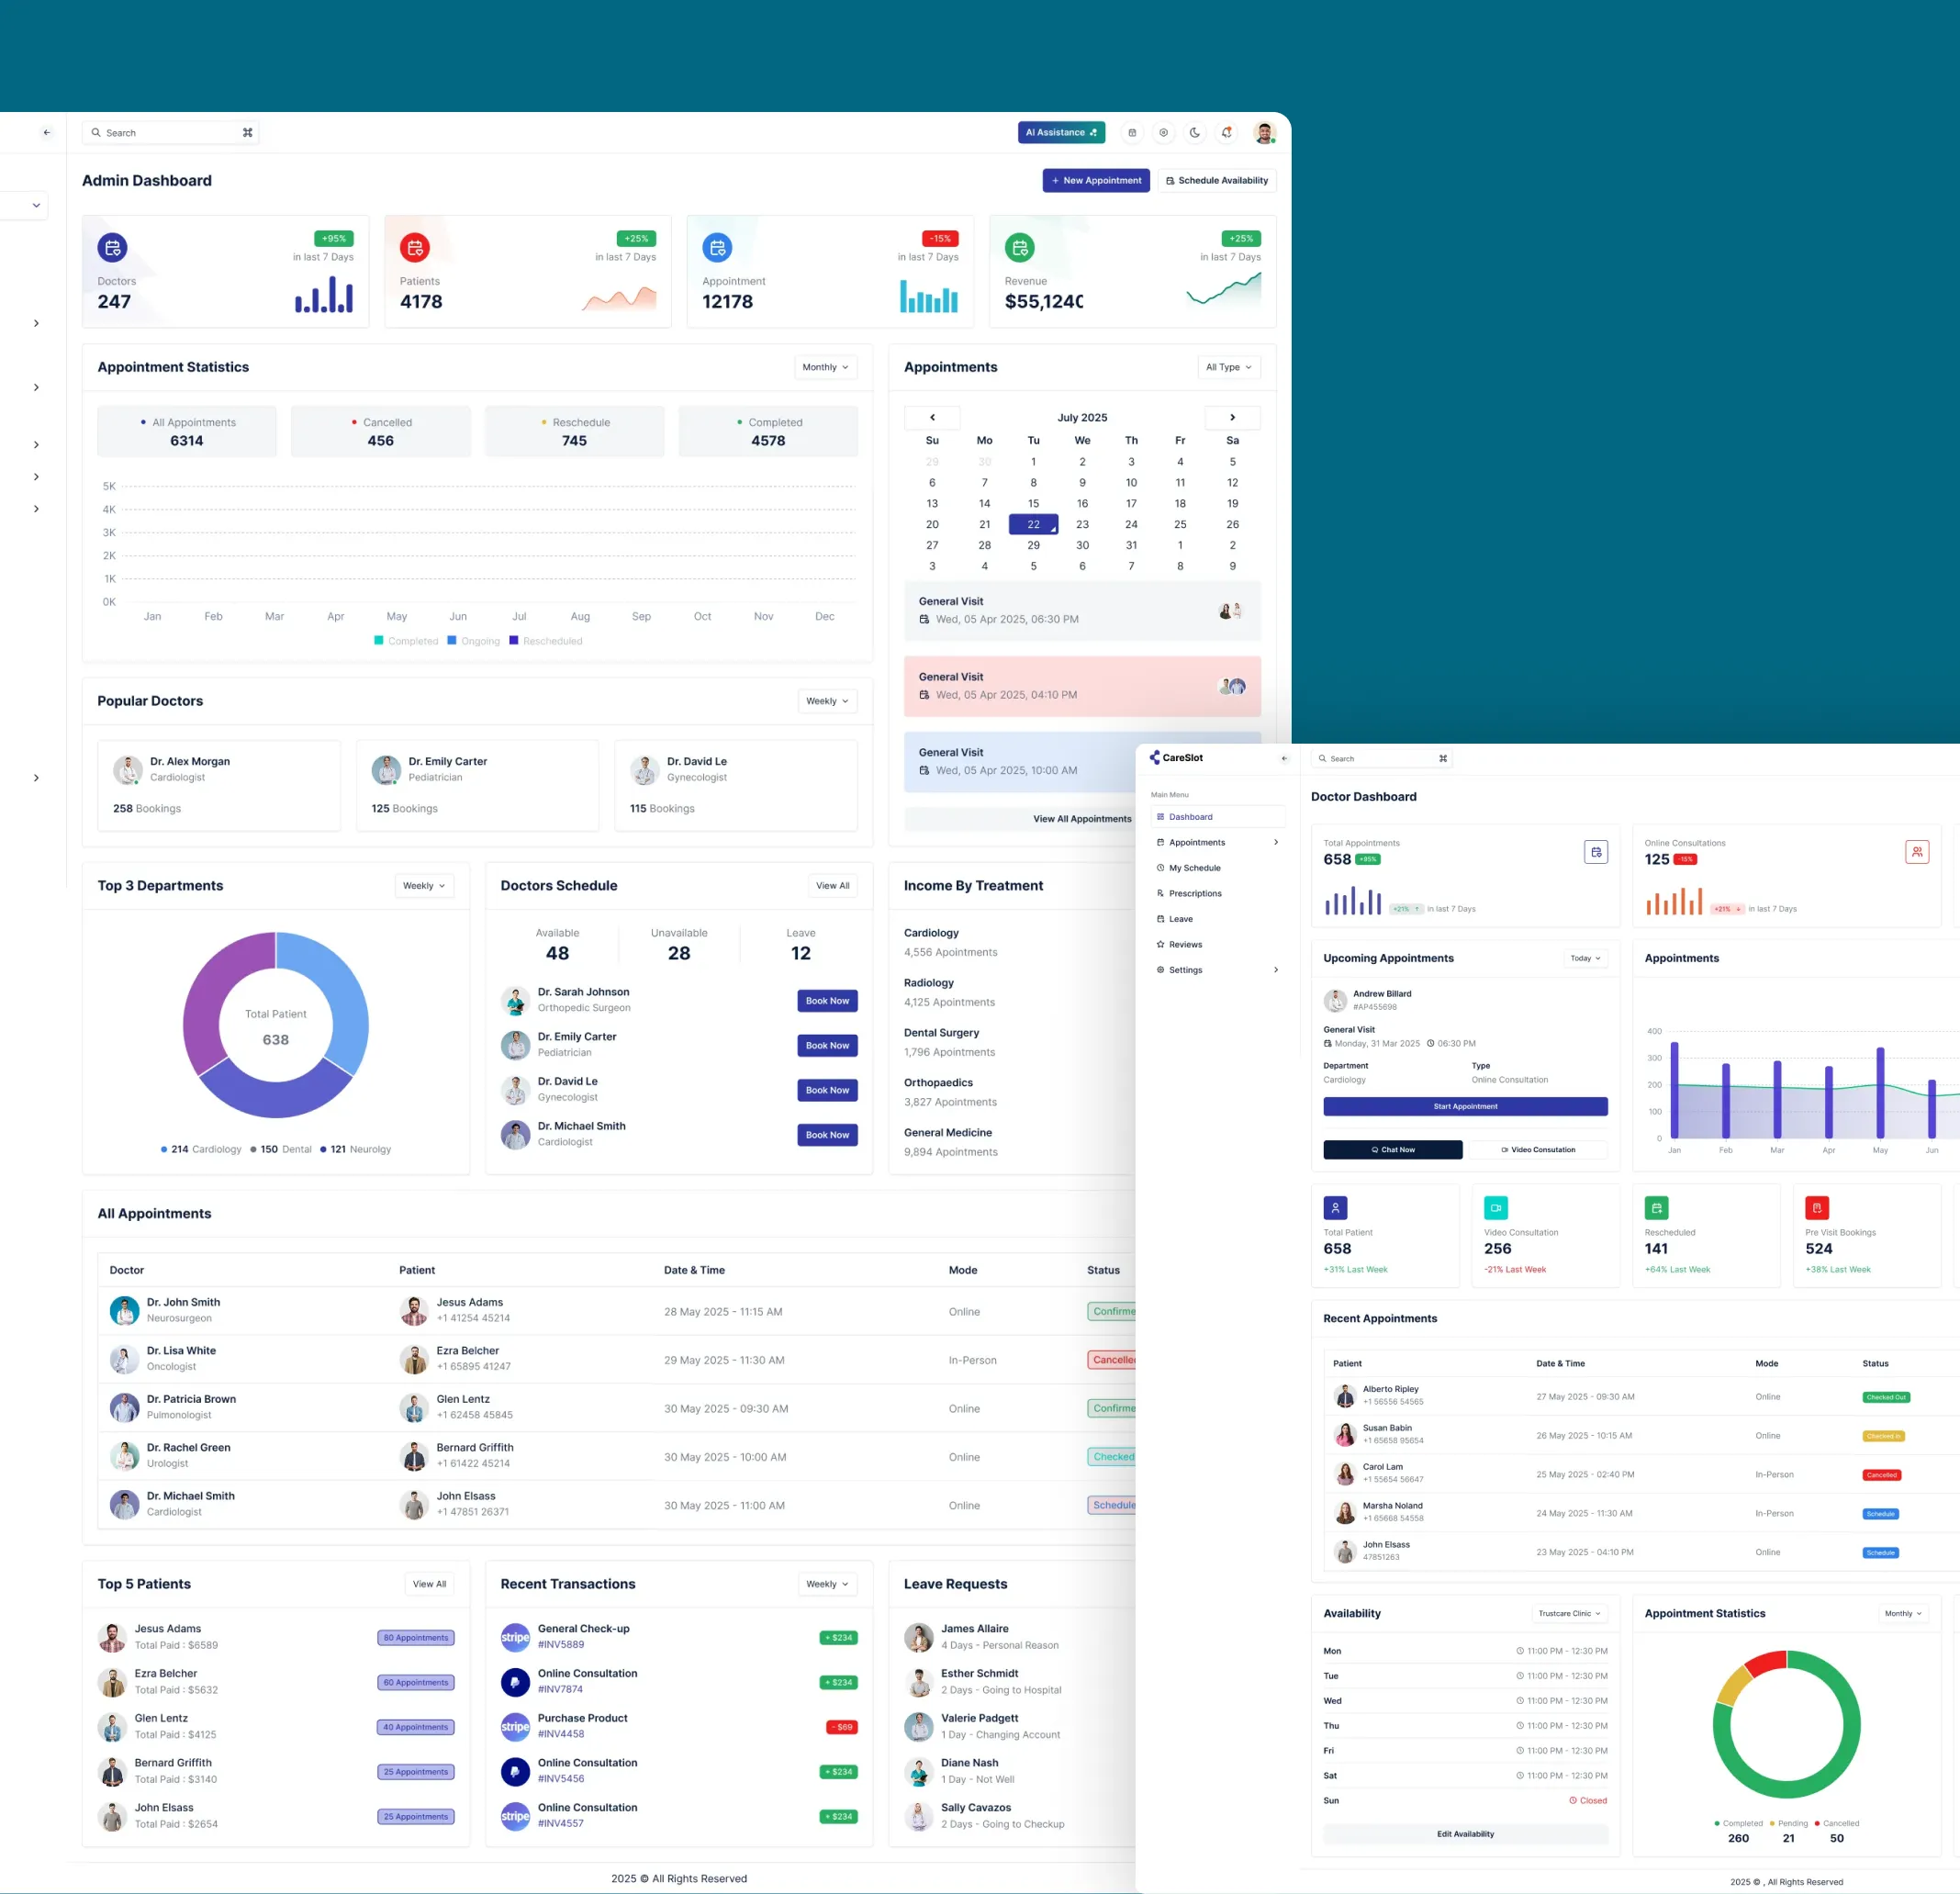
Task: Go to previous month in calendar
Action: coord(932,417)
